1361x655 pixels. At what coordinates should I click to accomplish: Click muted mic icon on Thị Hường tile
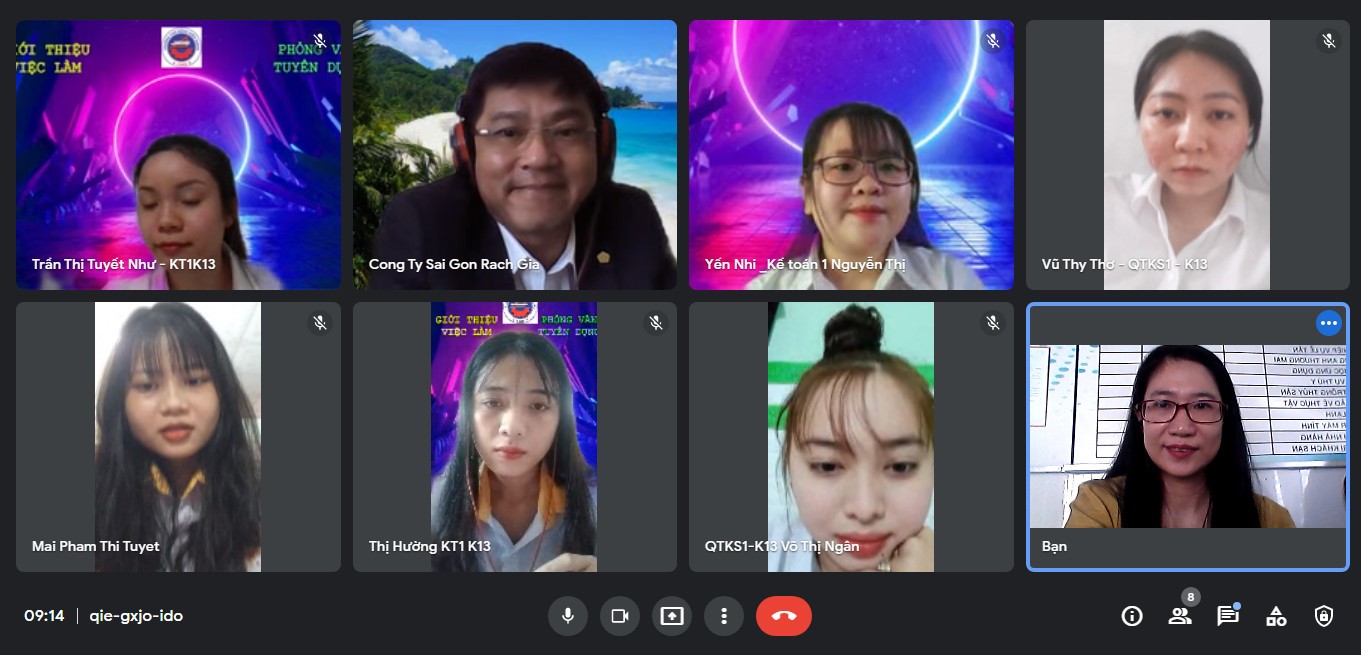pyautogui.click(x=656, y=323)
